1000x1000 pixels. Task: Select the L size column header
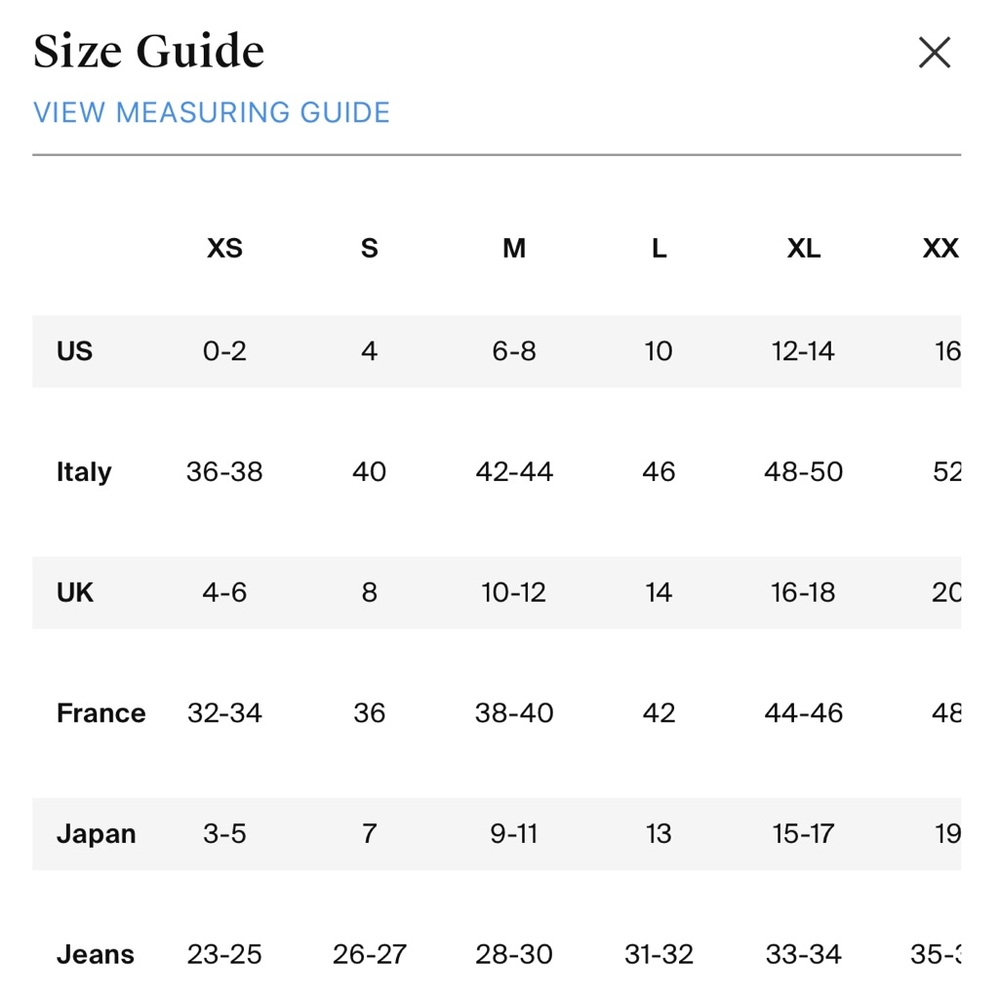pyautogui.click(x=659, y=248)
